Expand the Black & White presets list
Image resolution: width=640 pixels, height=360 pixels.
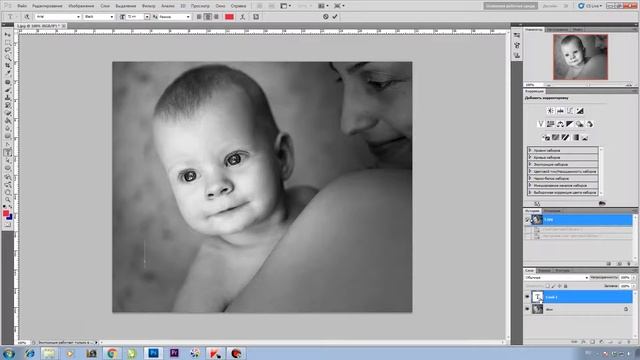[x=530, y=178]
